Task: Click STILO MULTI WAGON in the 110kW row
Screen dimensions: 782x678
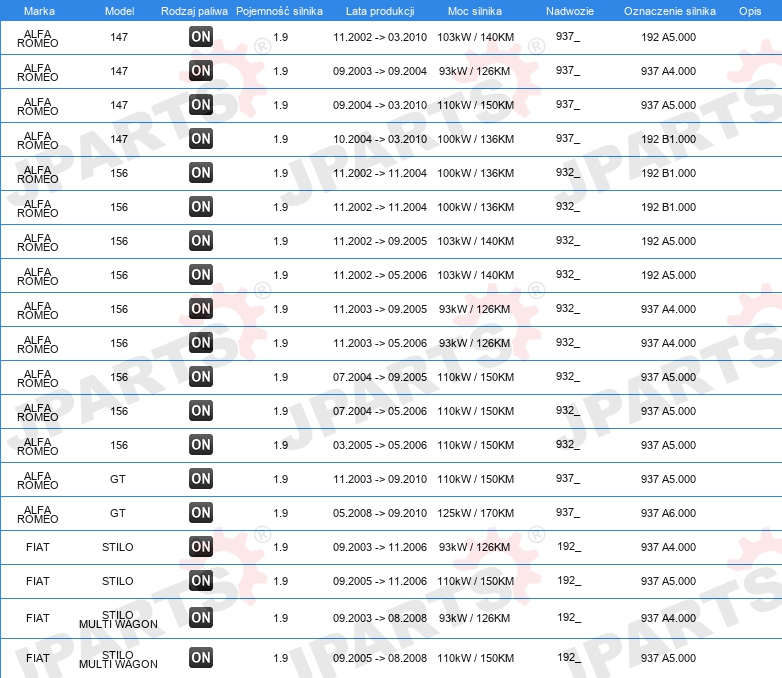Action: 118,659
